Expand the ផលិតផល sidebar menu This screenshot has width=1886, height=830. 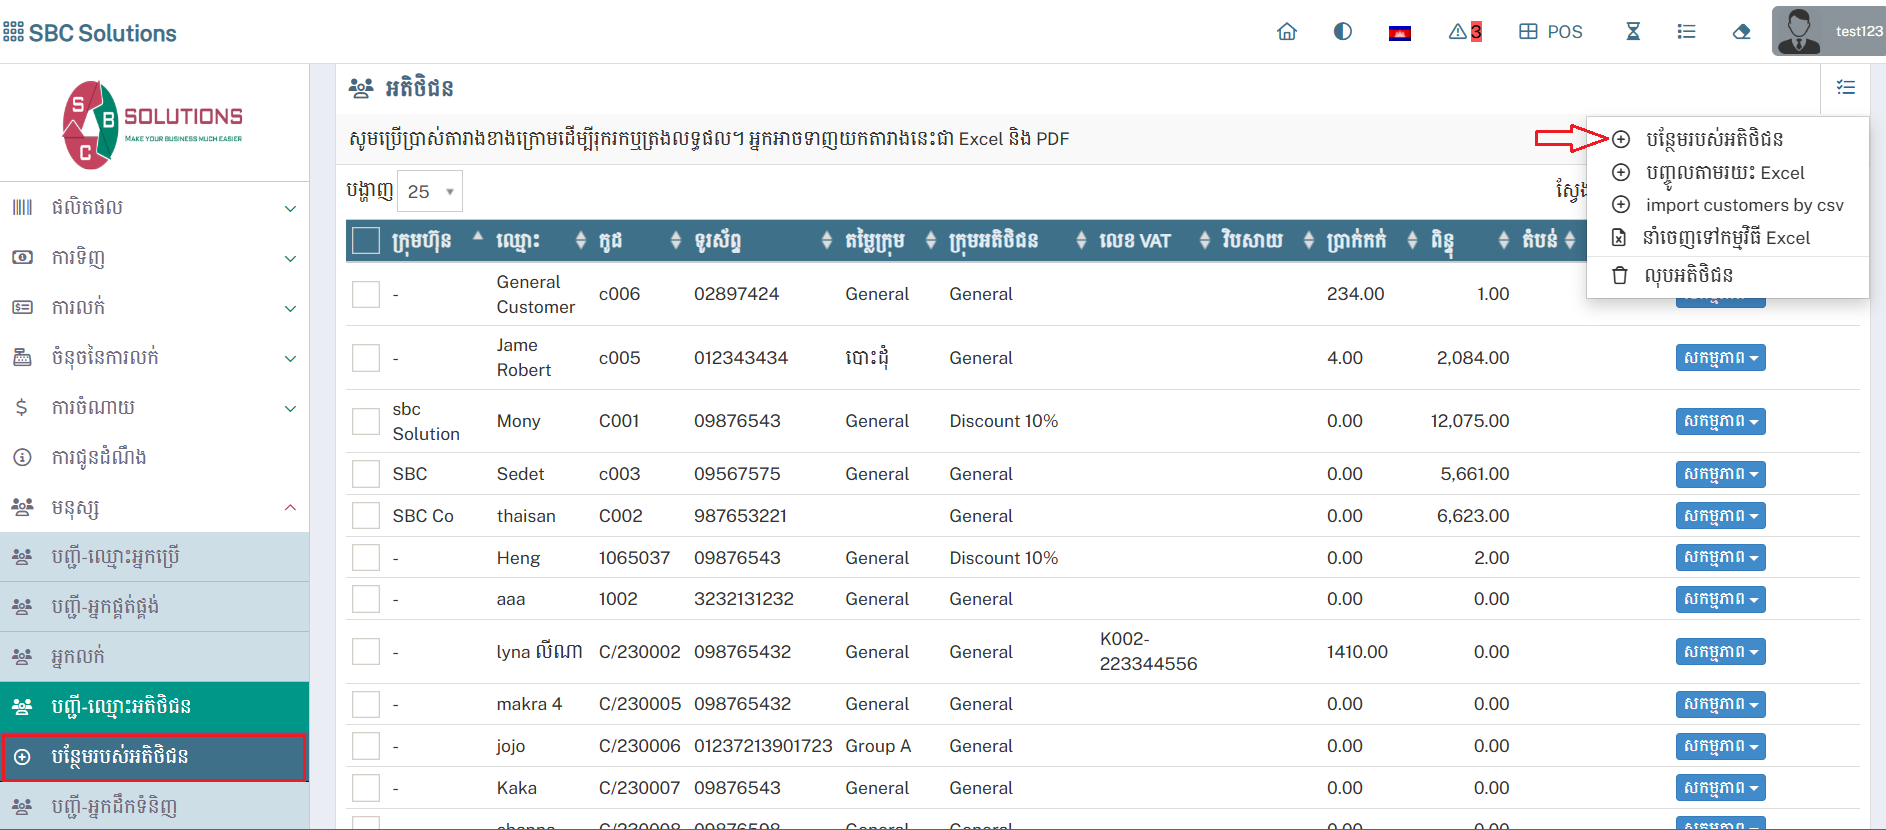tap(155, 208)
